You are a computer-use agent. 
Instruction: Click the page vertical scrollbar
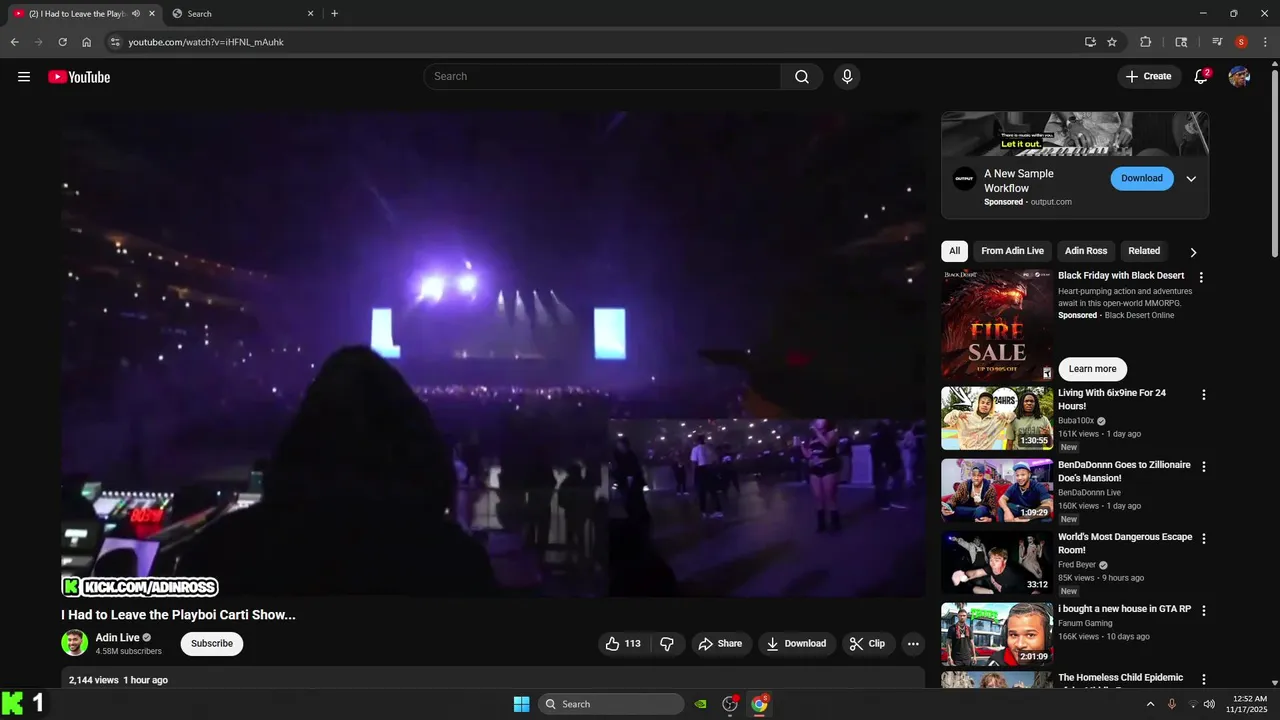(x=1274, y=165)
